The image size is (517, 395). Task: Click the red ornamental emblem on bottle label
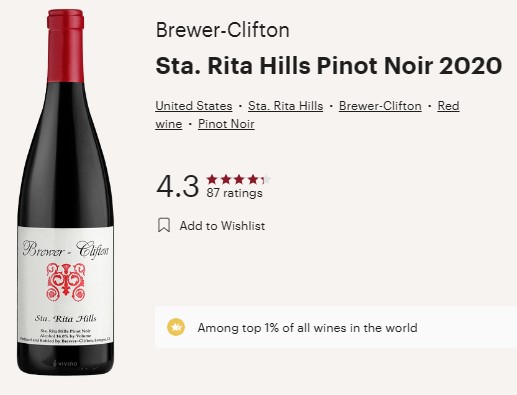coord(66,282)
